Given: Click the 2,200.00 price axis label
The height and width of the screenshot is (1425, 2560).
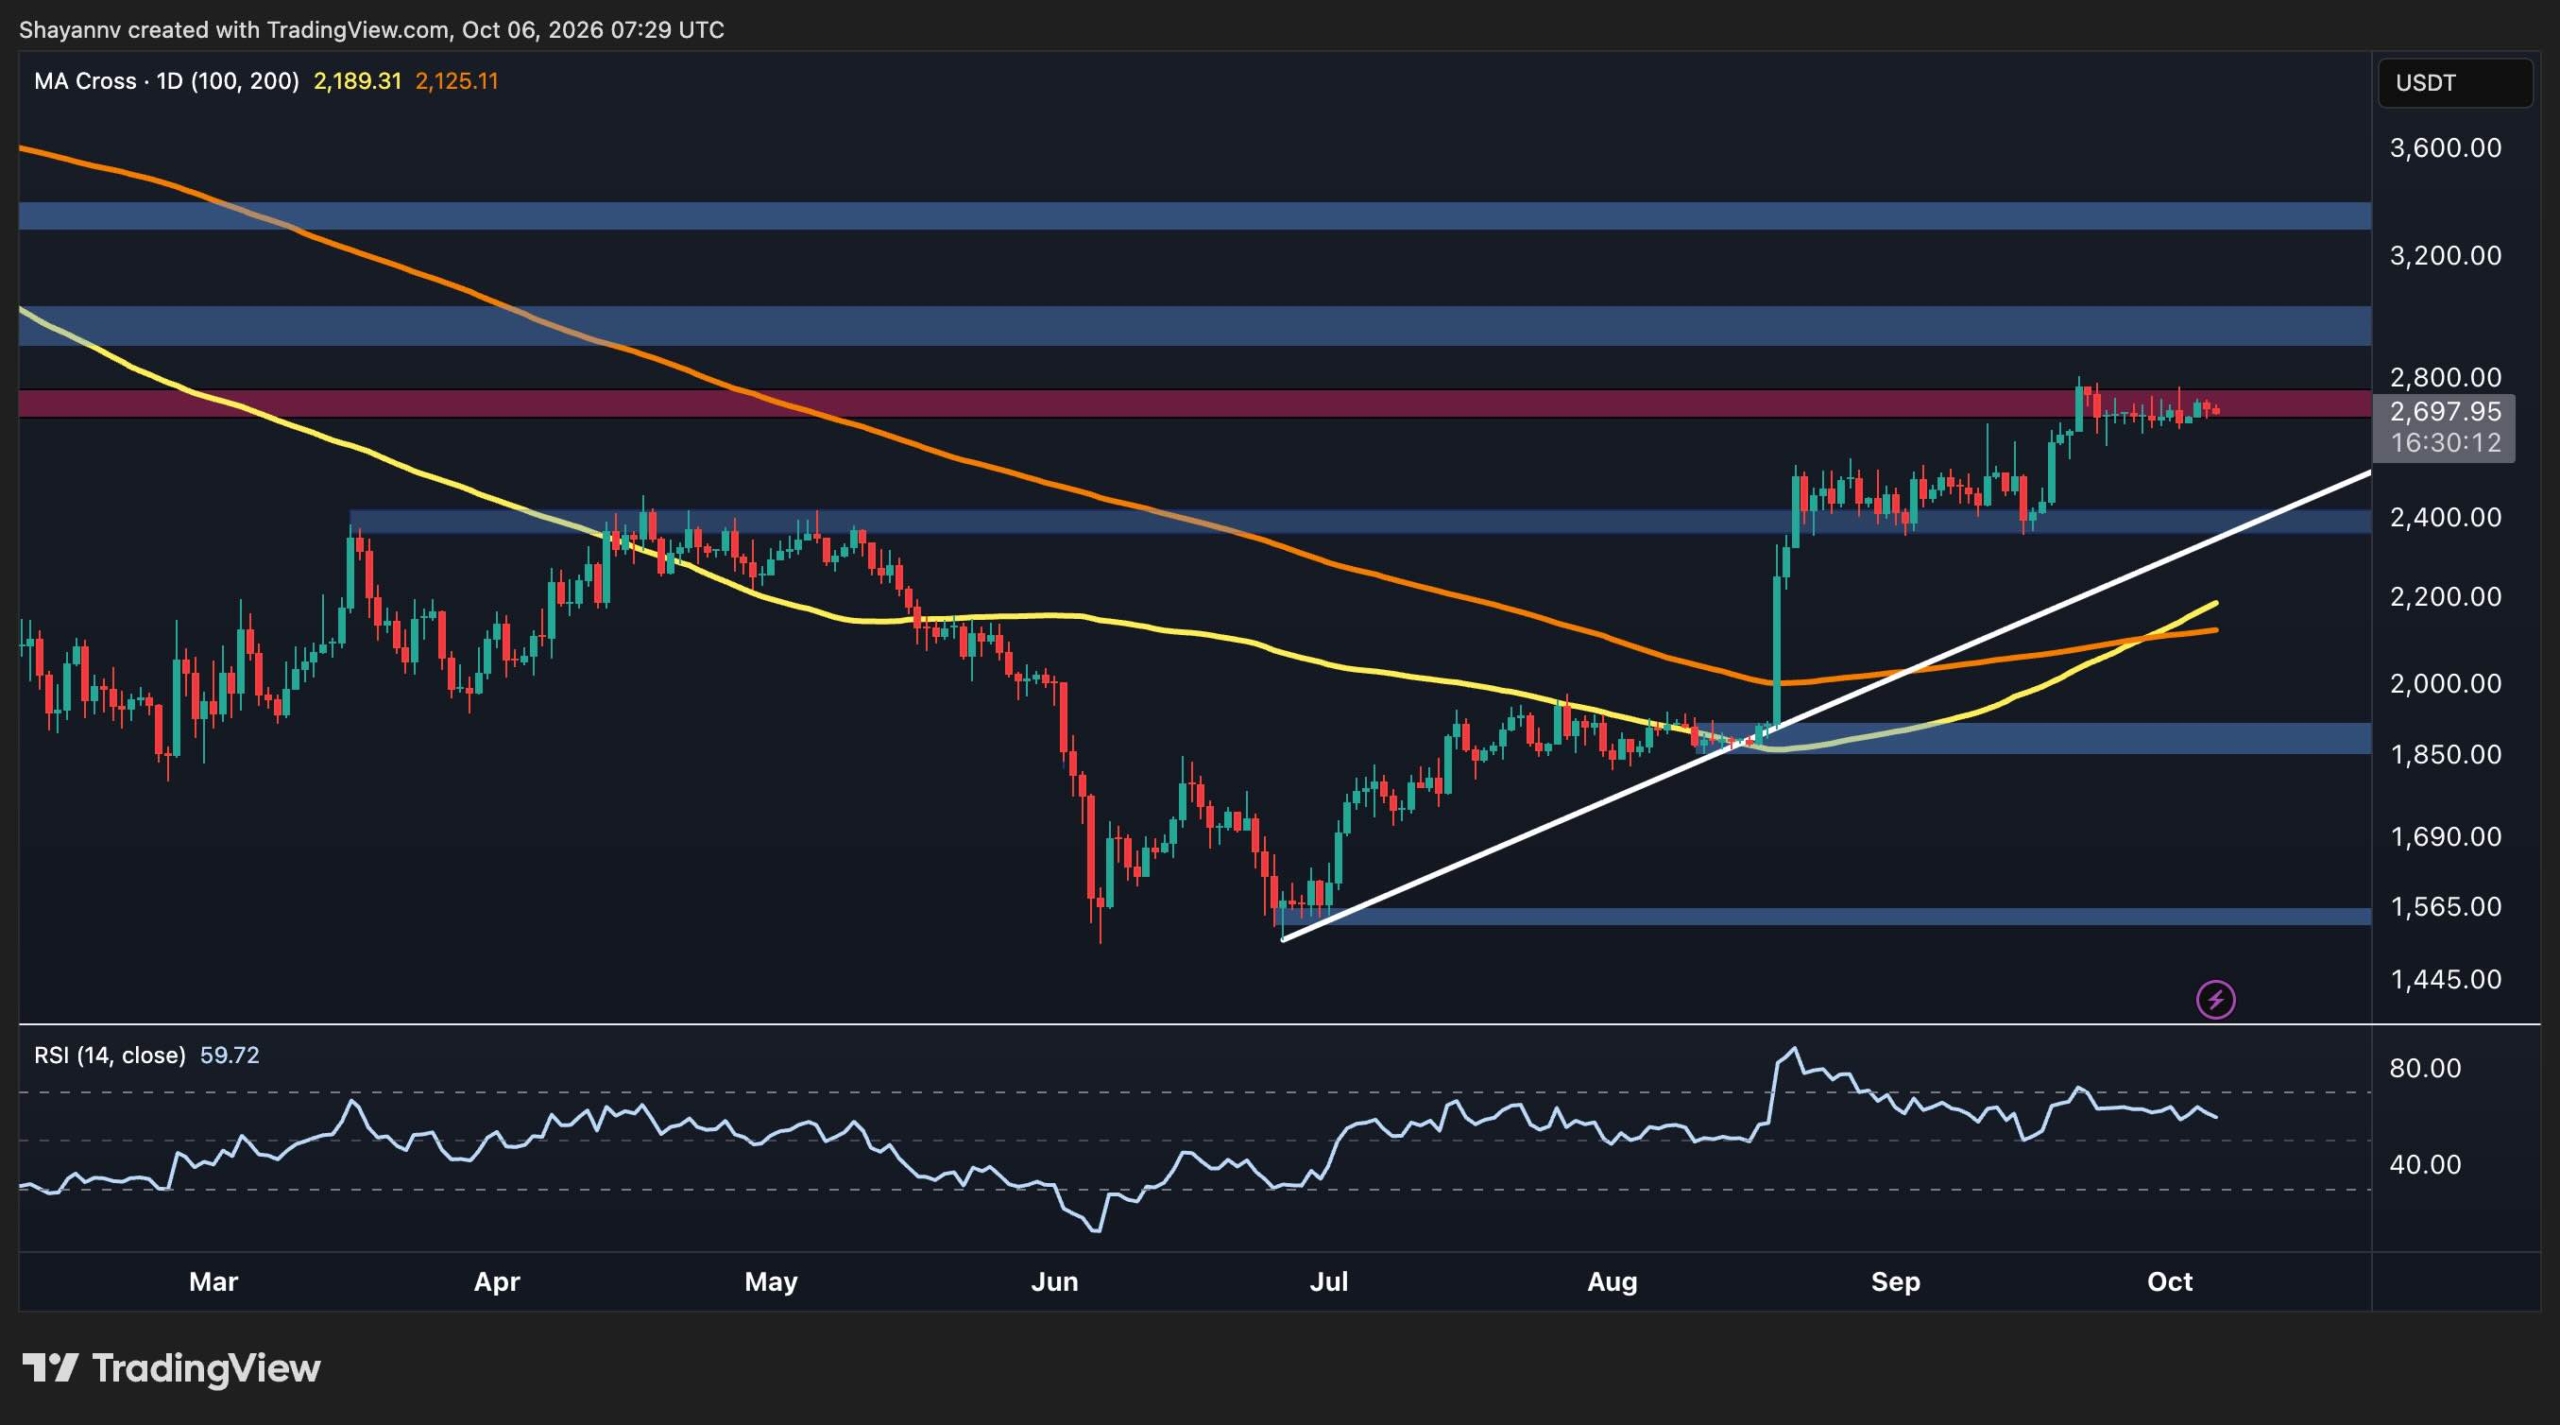Looking at the screenshot, I should click(x=2445, y=596).
